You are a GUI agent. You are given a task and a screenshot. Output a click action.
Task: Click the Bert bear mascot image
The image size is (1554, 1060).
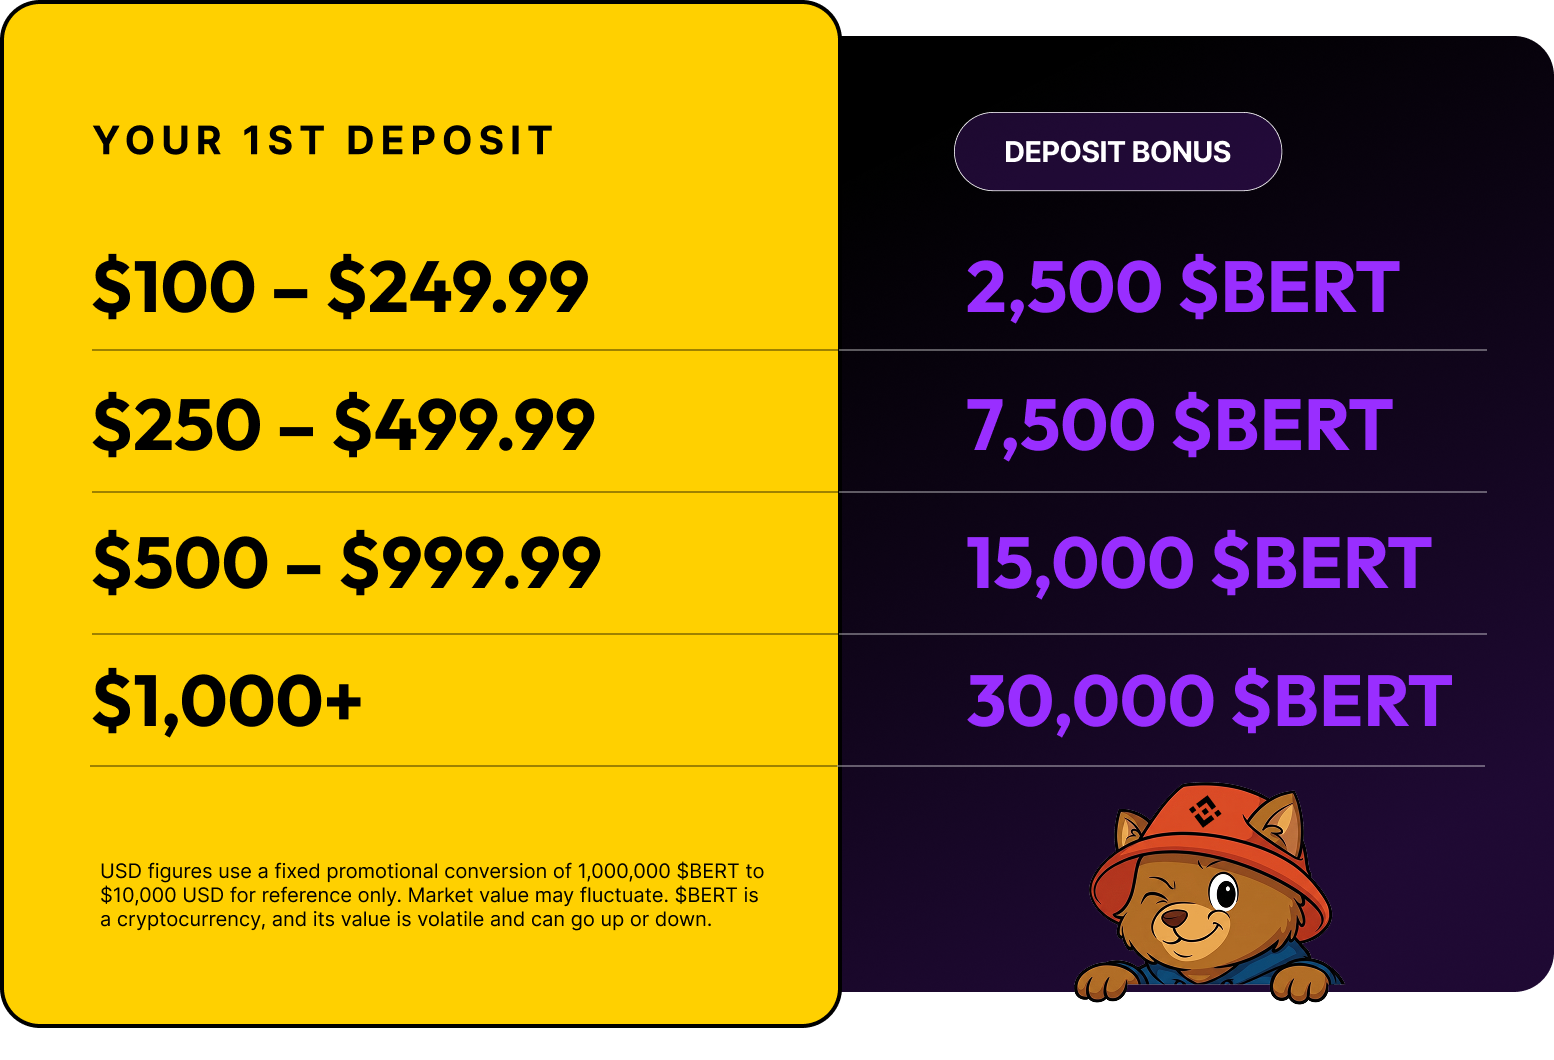tap(1207, 892)
